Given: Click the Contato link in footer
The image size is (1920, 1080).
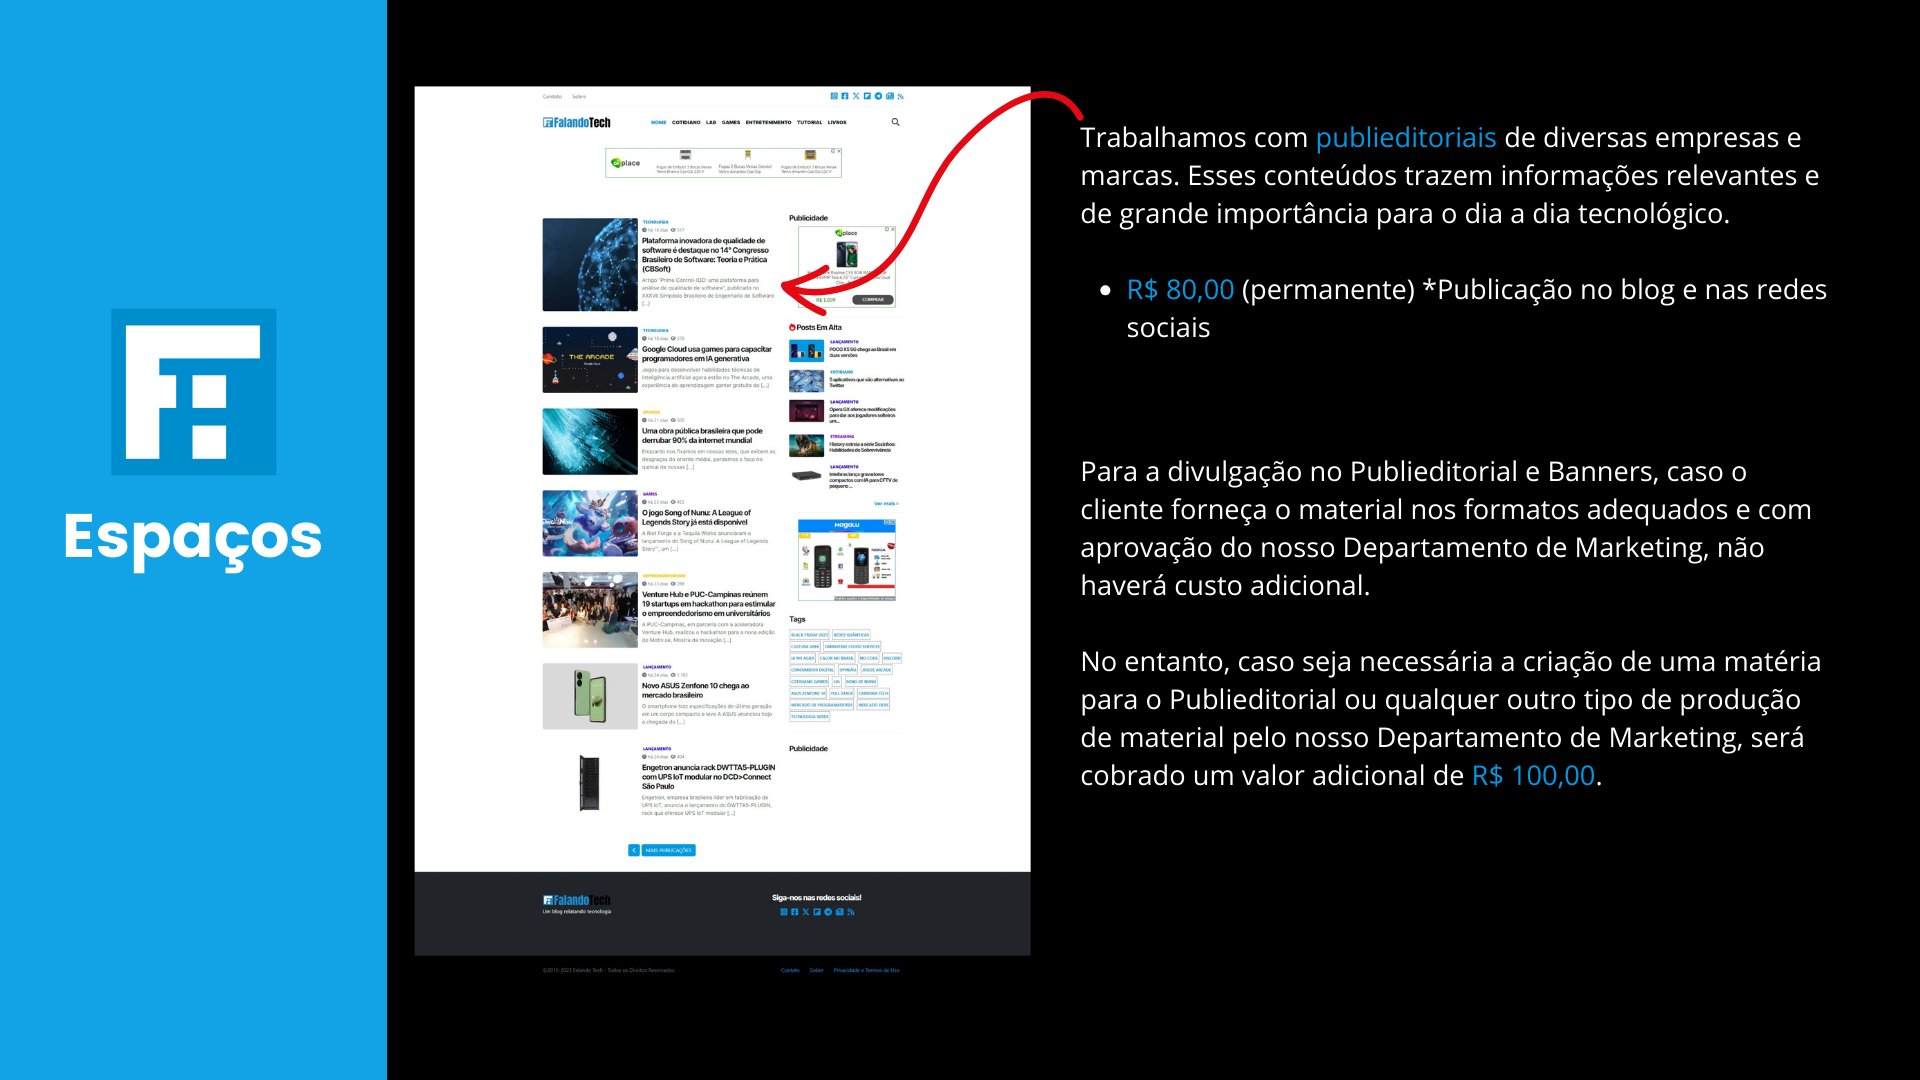Looking at the screenshot, I should (790, 970).
